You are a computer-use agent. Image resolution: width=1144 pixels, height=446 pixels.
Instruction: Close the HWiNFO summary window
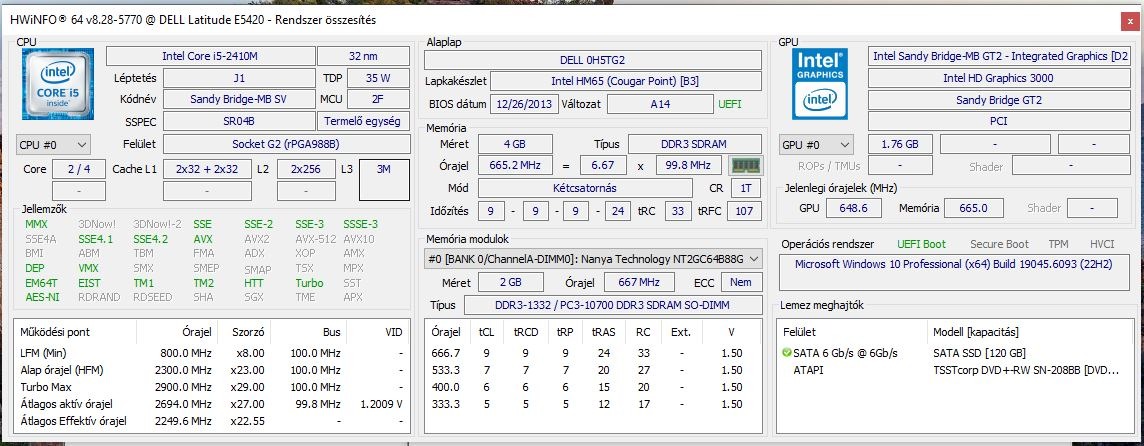(1130, 21)
